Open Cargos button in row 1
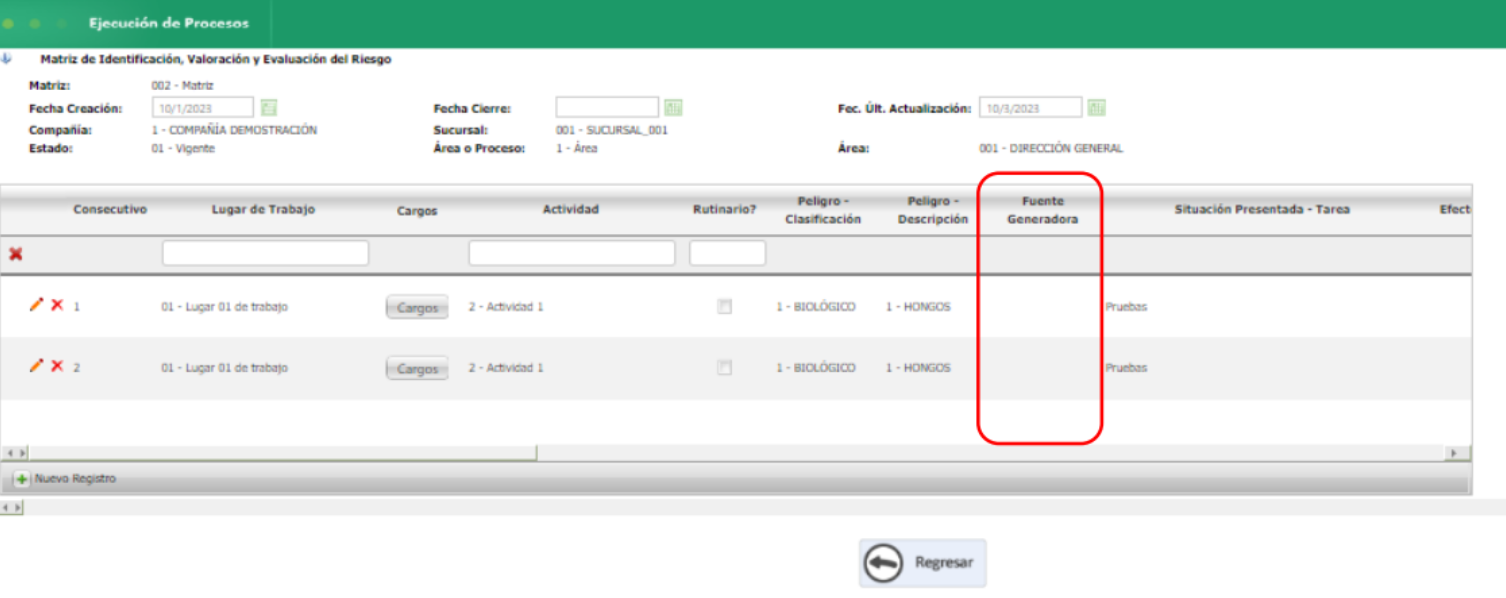1506x598 pixels. click(x=417, y=308)
